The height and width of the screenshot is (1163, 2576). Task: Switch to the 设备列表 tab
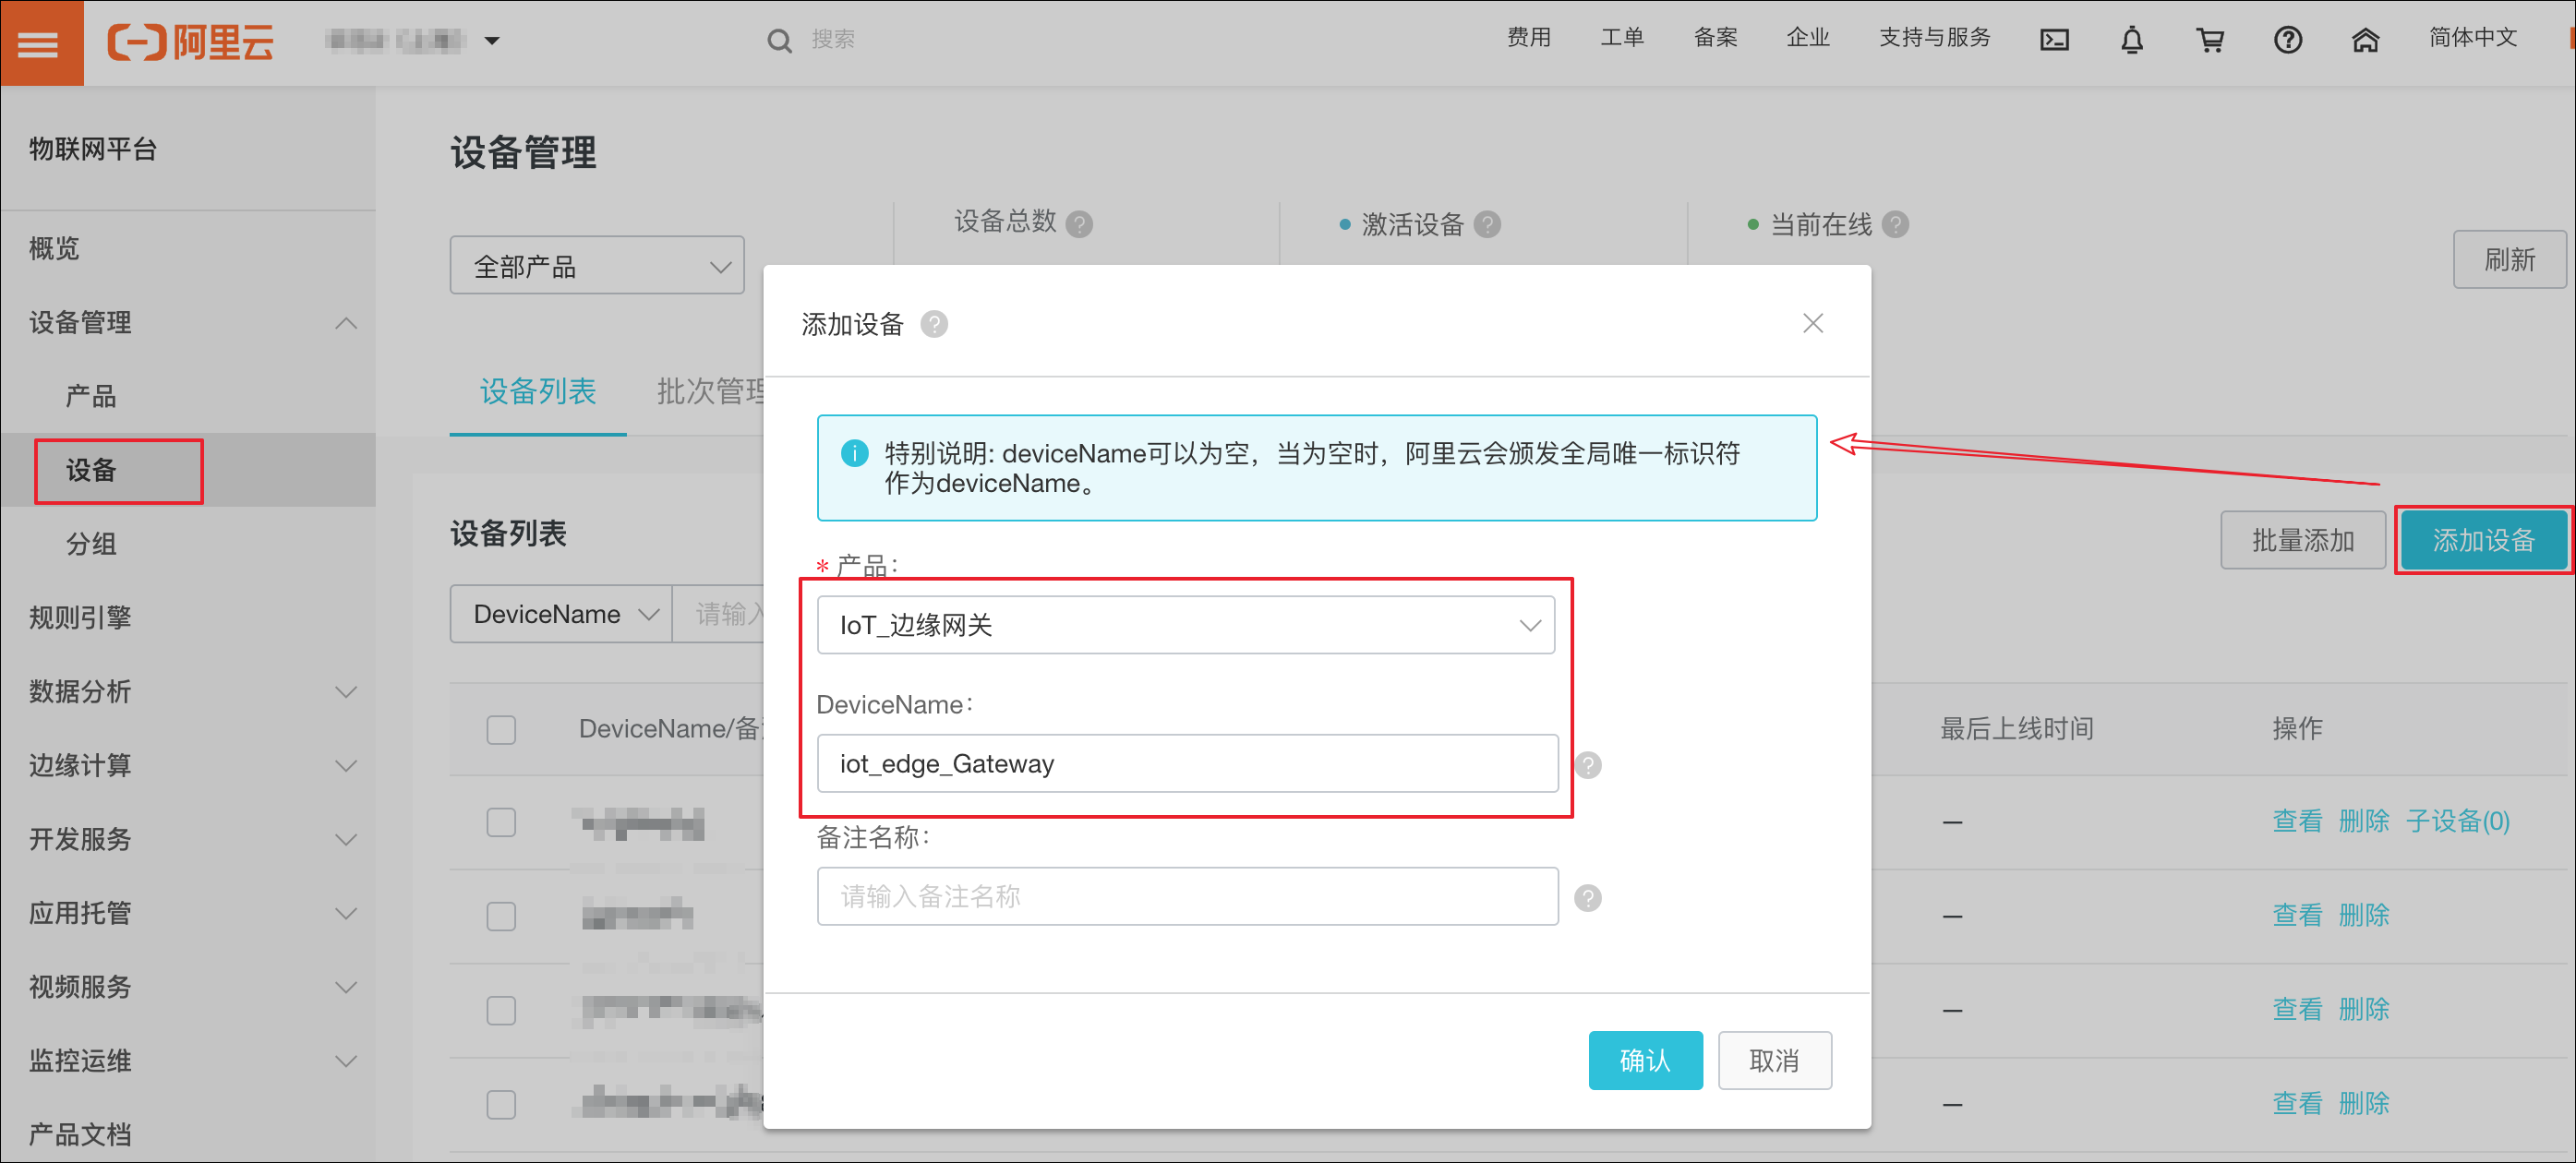(538, 391)
